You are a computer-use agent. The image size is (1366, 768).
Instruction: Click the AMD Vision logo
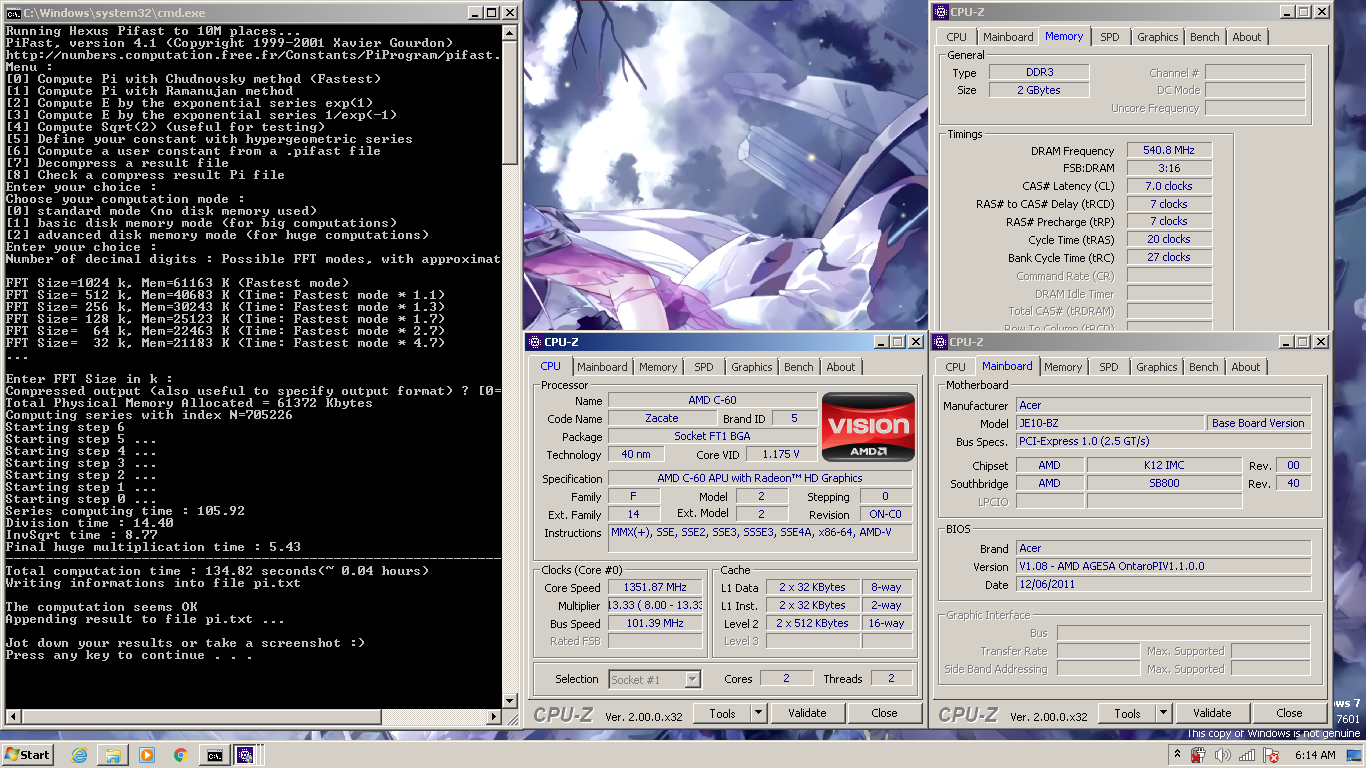(x=868, y=427)
